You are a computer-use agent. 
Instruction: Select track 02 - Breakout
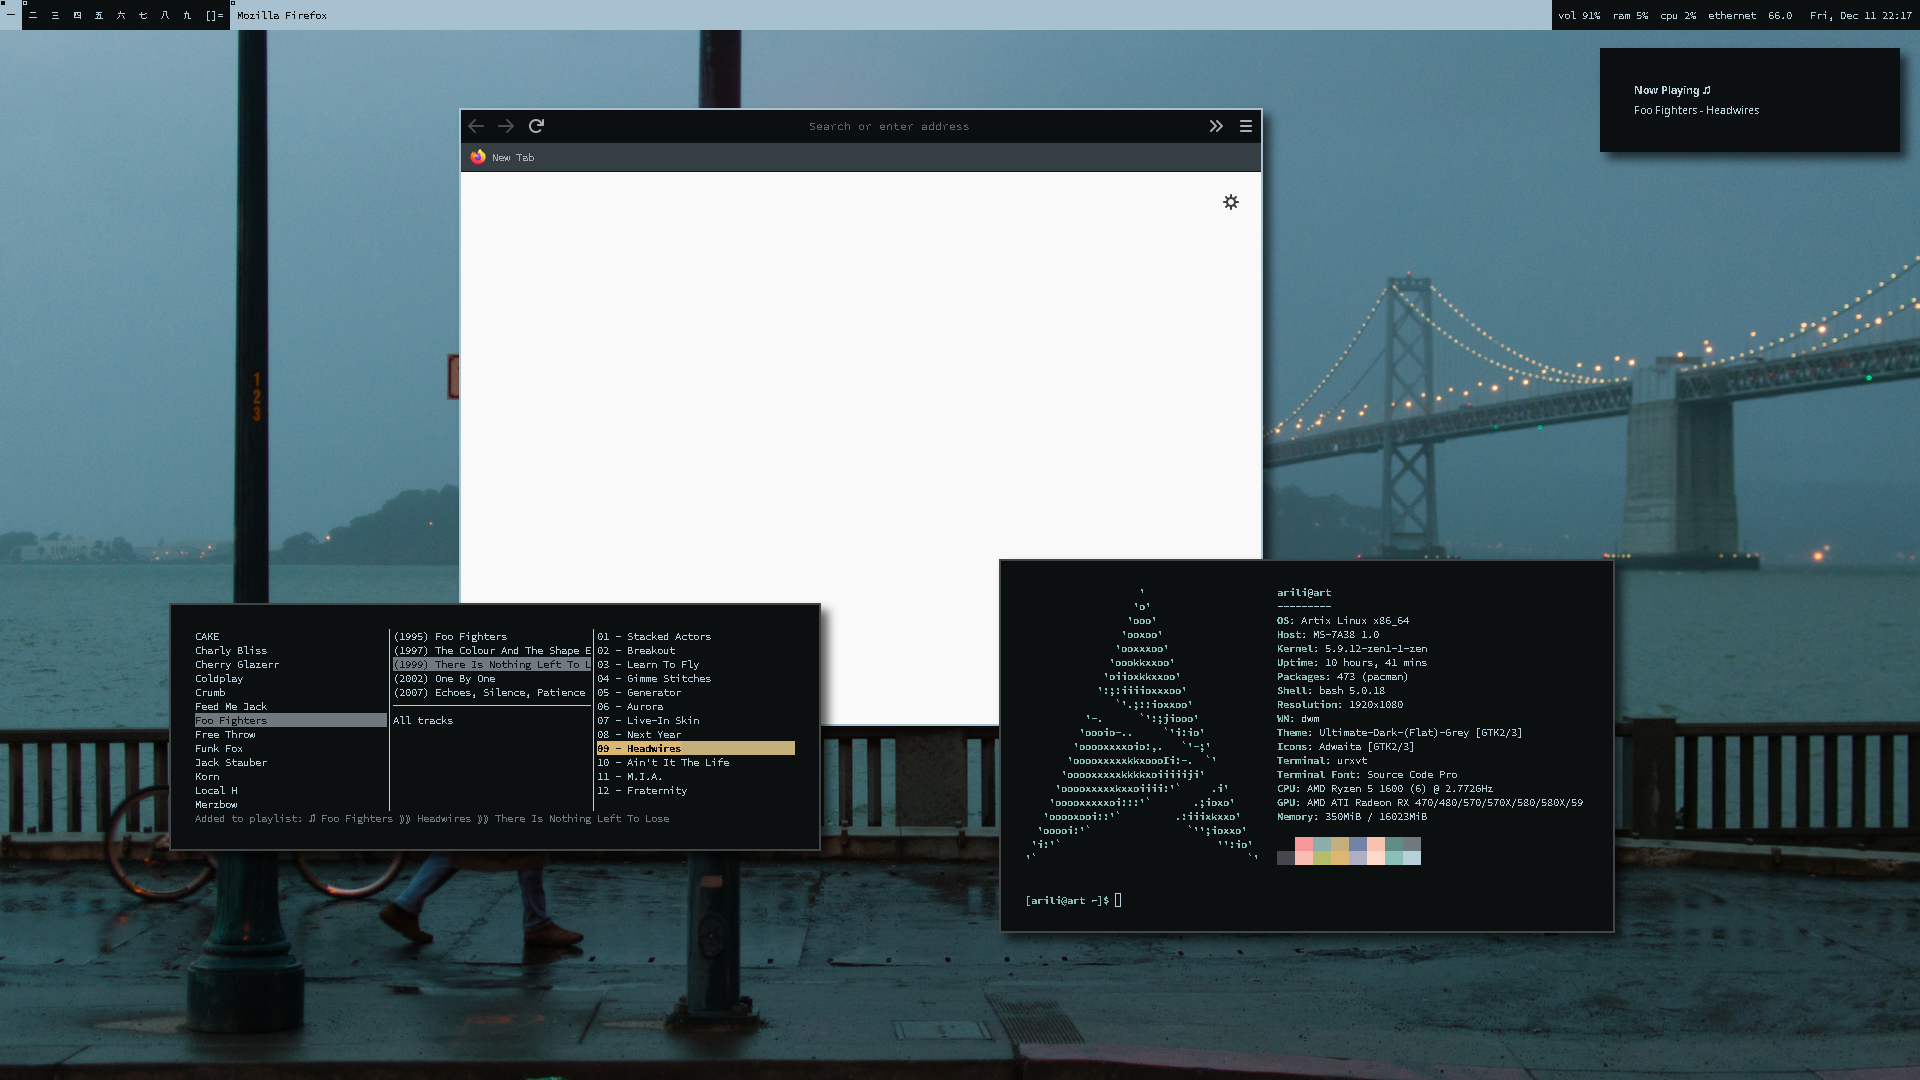pos(636,651)
